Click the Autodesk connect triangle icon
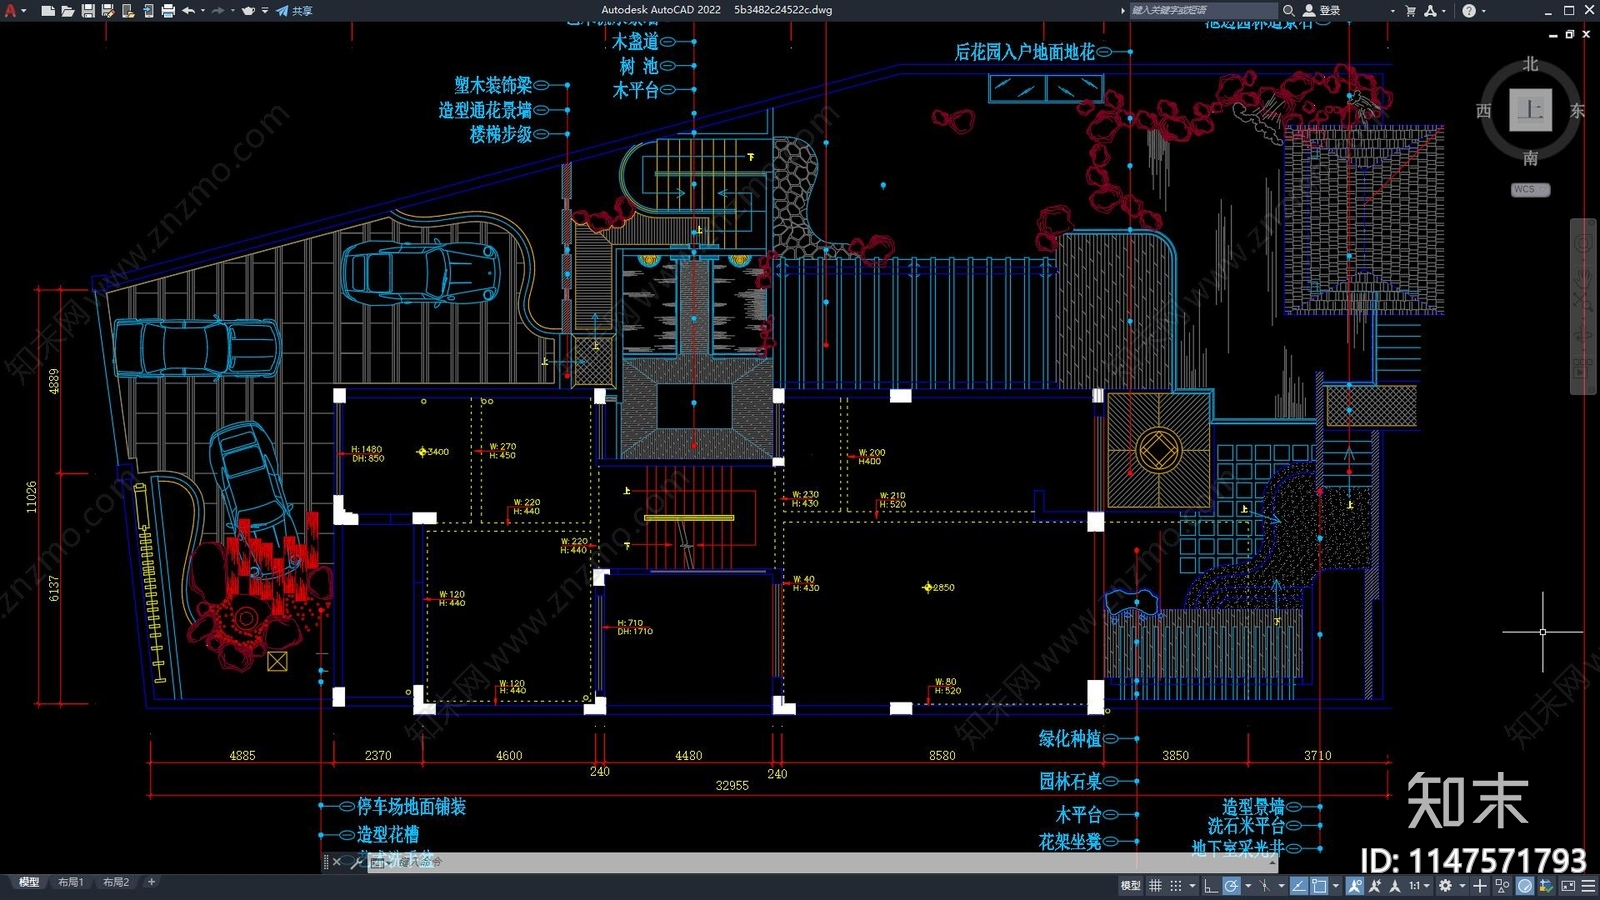Image resolution: width=1600 pixels, height=900 pixels. click(1431, 10)
